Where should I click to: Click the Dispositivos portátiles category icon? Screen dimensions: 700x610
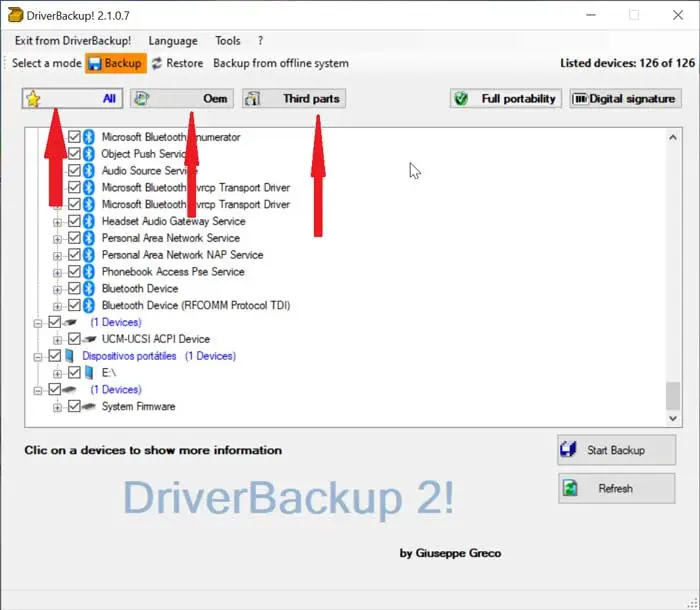click(69, 356)
